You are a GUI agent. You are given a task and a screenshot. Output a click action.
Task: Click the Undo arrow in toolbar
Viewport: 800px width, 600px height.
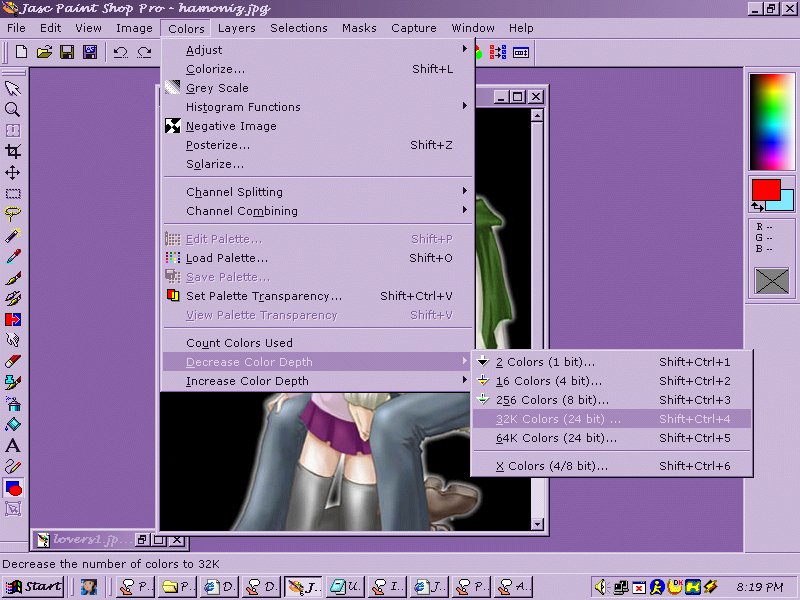(x=120, y=52)
